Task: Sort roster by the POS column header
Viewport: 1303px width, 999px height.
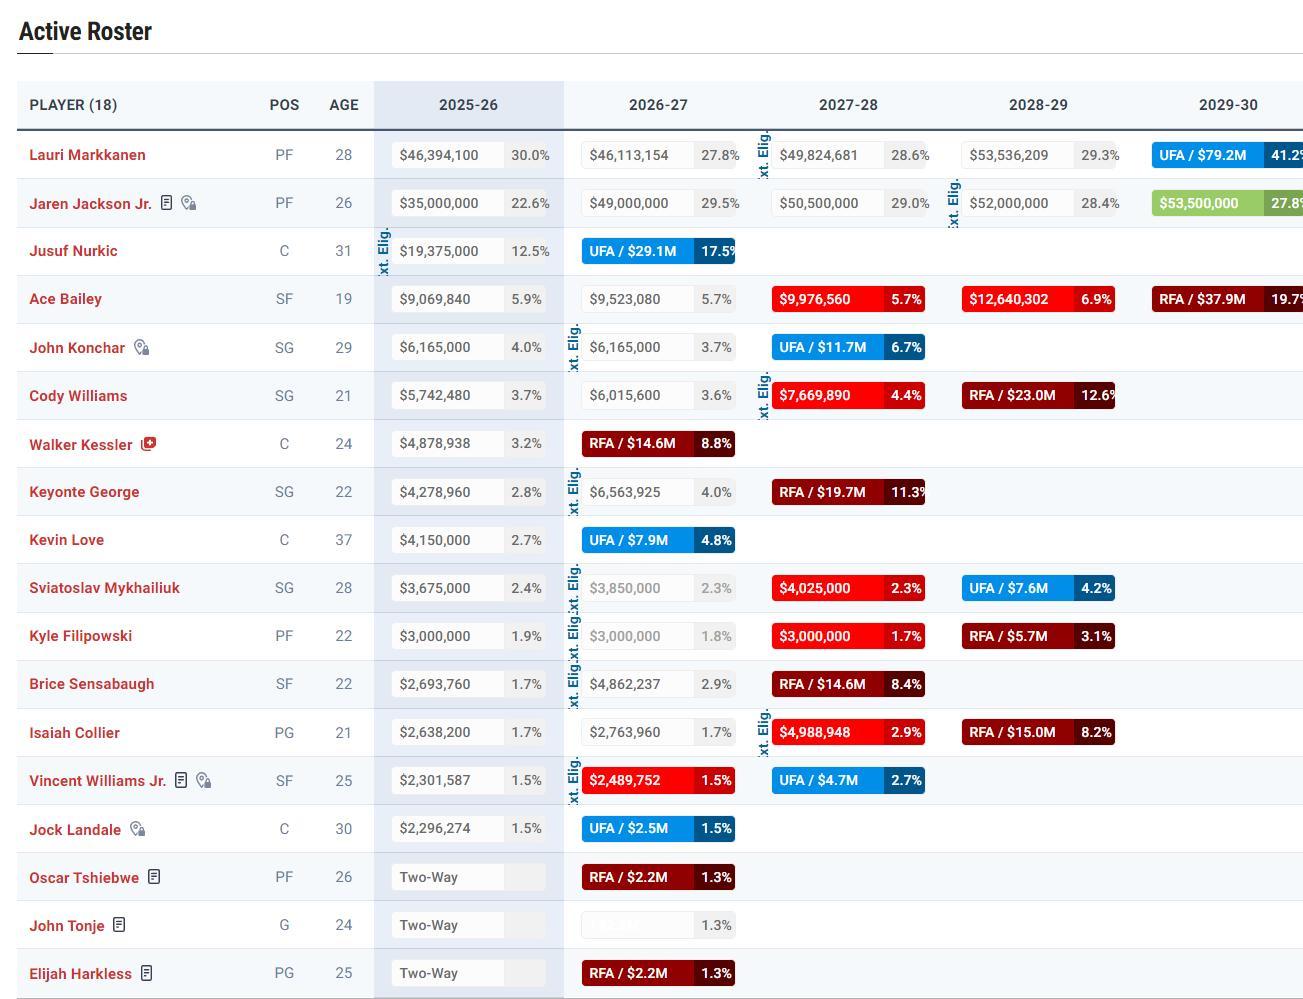Action: pos(284,105)
